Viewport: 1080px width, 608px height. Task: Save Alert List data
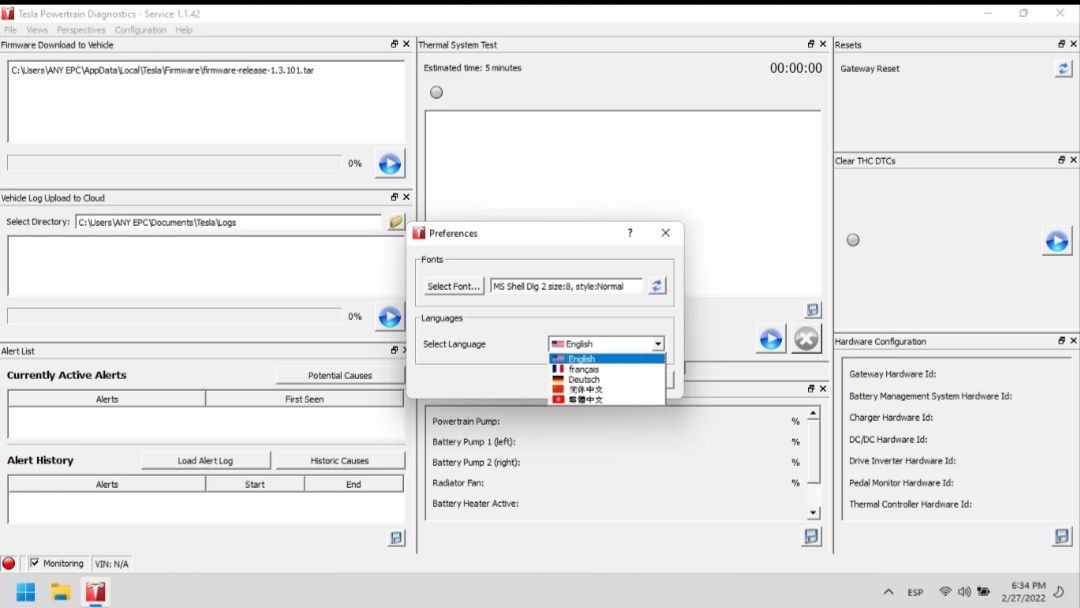(396, 538)
